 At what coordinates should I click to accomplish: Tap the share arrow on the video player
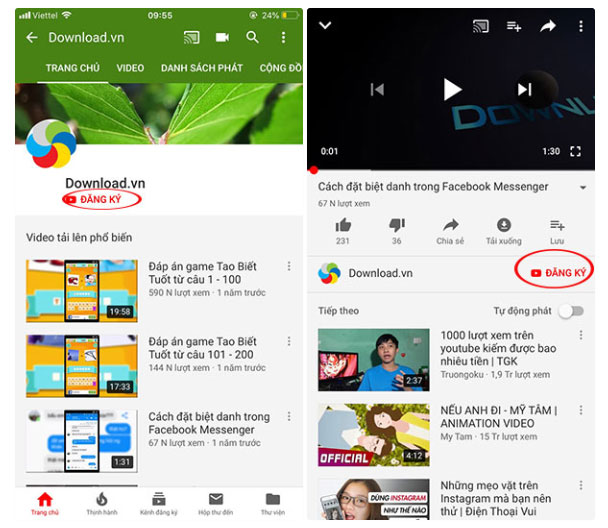coord(548,26)
